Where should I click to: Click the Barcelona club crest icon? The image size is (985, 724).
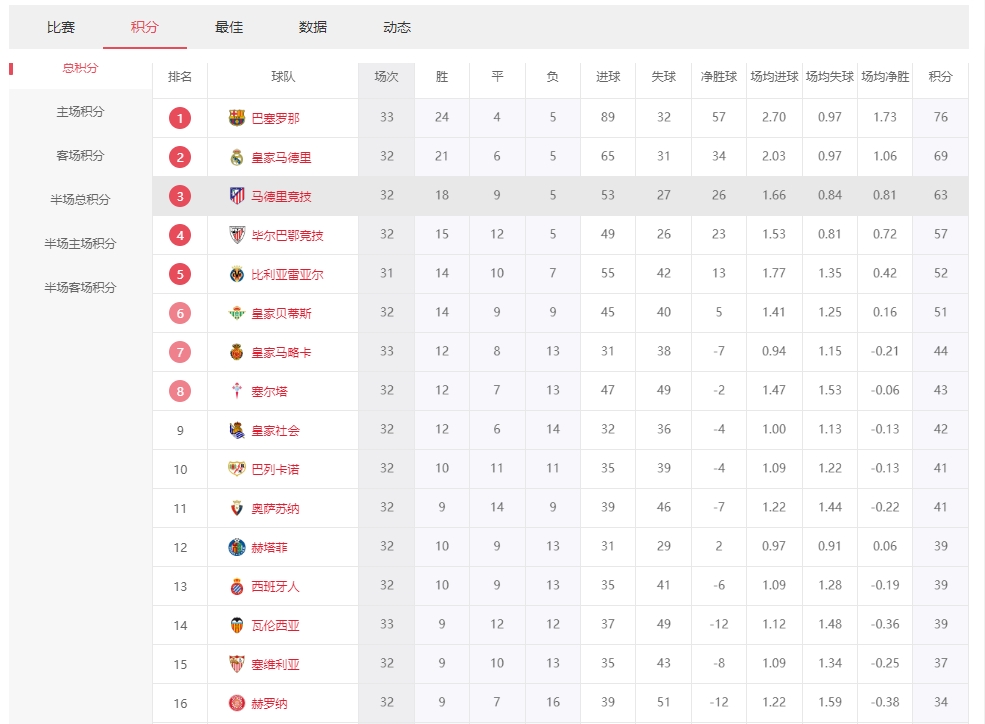coord(237,118)
